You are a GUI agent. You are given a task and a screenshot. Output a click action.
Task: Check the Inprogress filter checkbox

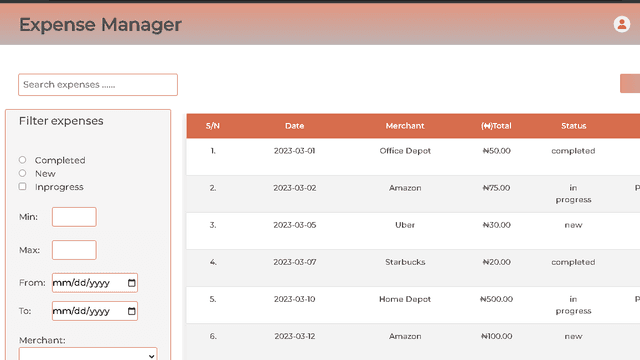[x=22, y=187]
